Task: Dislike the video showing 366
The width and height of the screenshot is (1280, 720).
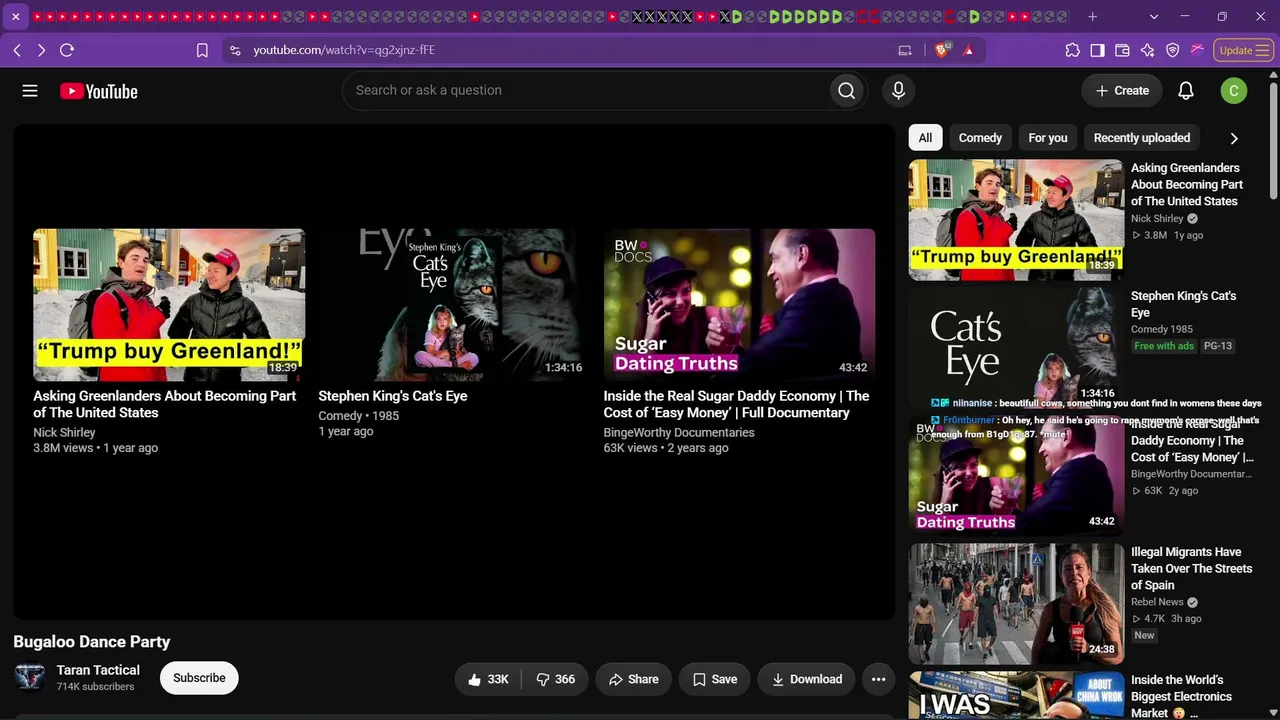Action: pyautogui.click(x=555, y=679)
